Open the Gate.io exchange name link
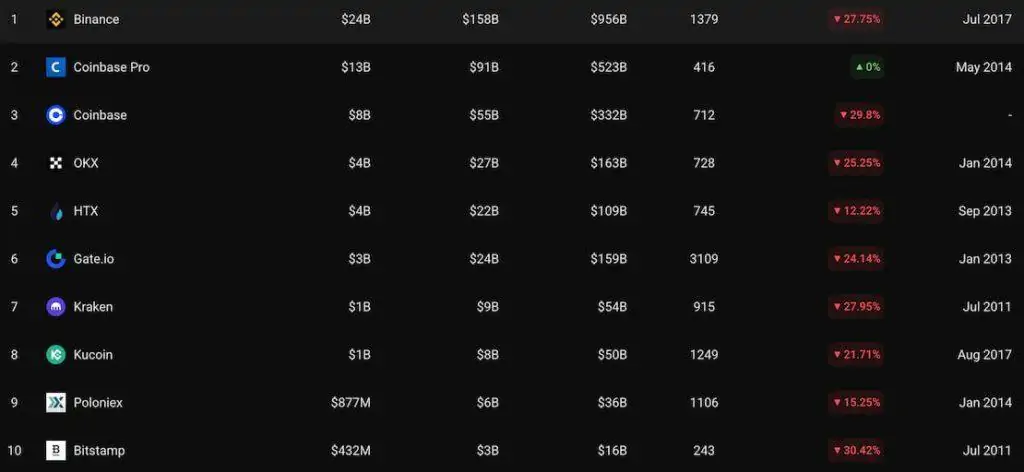The height and width of the screenshot is (472, 1024). (x=94, y=259)
